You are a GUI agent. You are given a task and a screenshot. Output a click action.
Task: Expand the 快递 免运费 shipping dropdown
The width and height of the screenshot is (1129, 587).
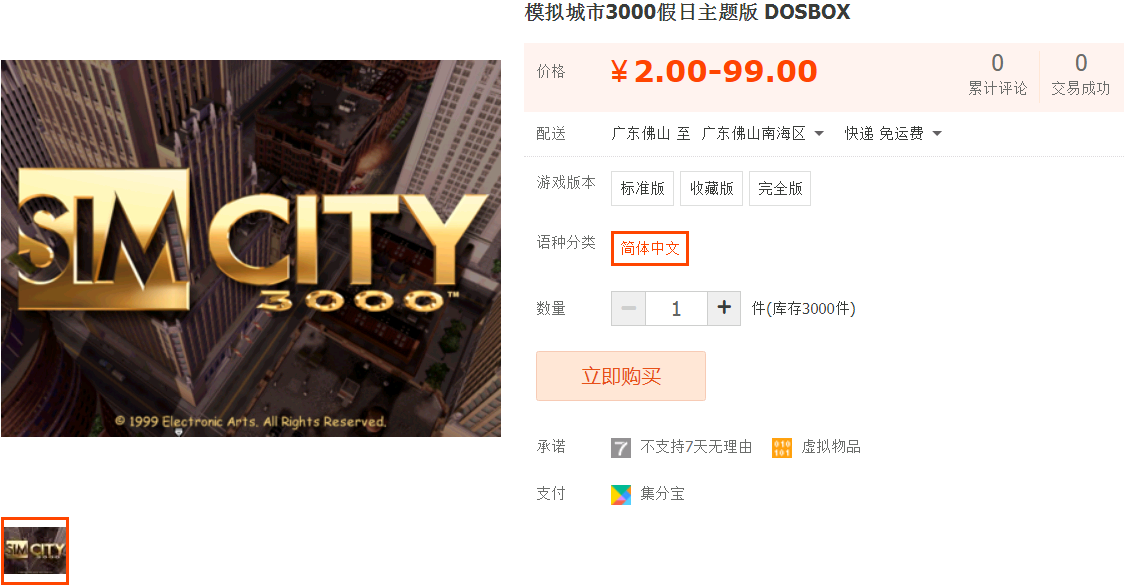coord(894,133)
